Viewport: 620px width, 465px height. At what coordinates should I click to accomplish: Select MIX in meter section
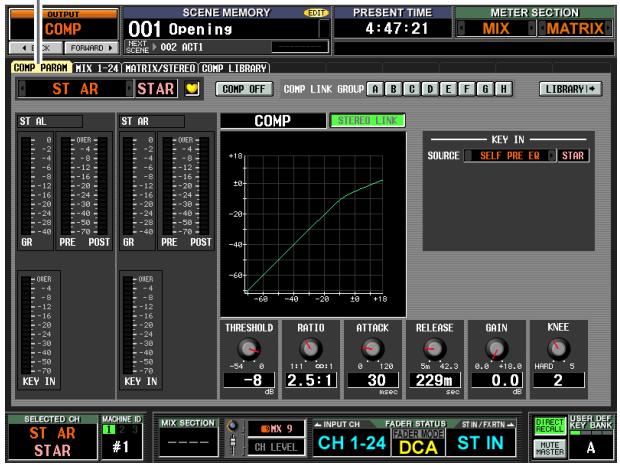point(496,28)
